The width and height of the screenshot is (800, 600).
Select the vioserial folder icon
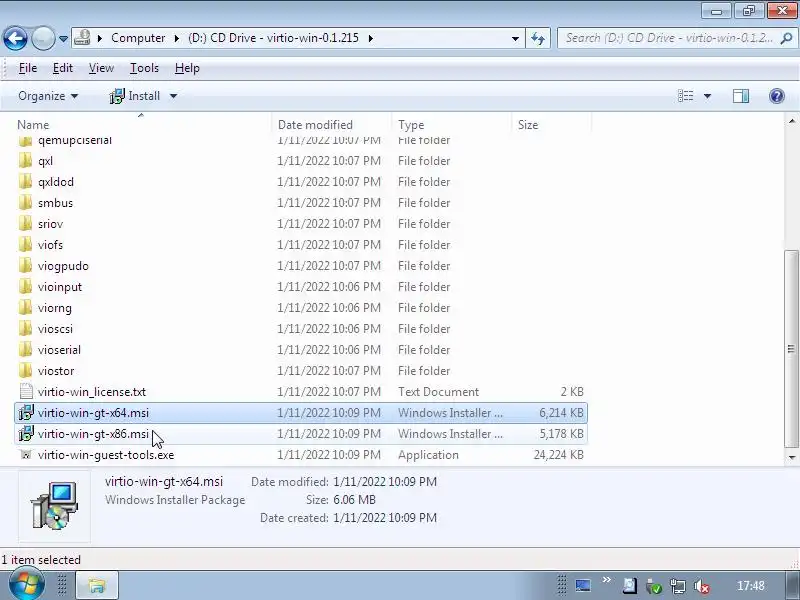(25, 349)
